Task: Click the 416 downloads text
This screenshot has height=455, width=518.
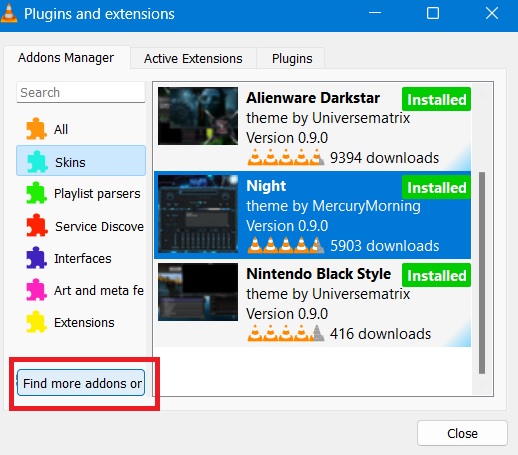Action: click(x=380, y=334)
